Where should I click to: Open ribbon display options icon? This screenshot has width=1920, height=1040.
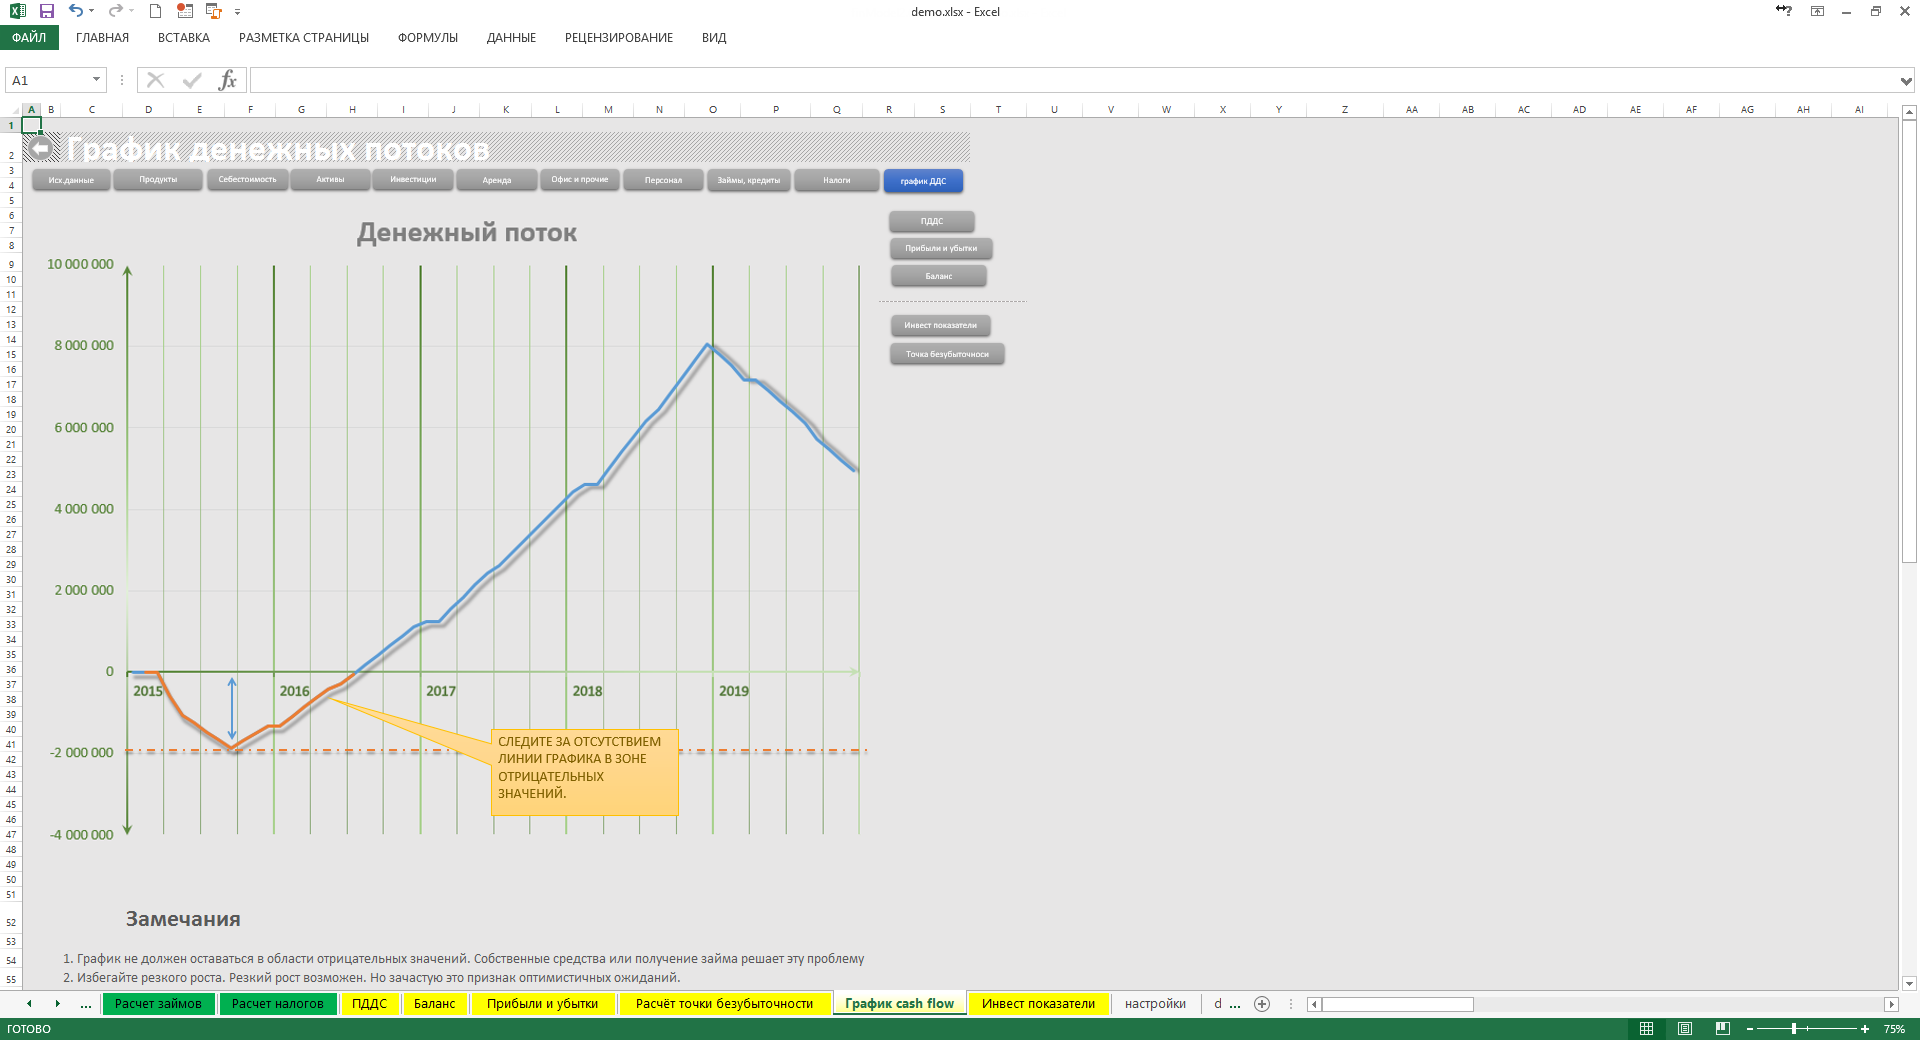(1817, 11)
